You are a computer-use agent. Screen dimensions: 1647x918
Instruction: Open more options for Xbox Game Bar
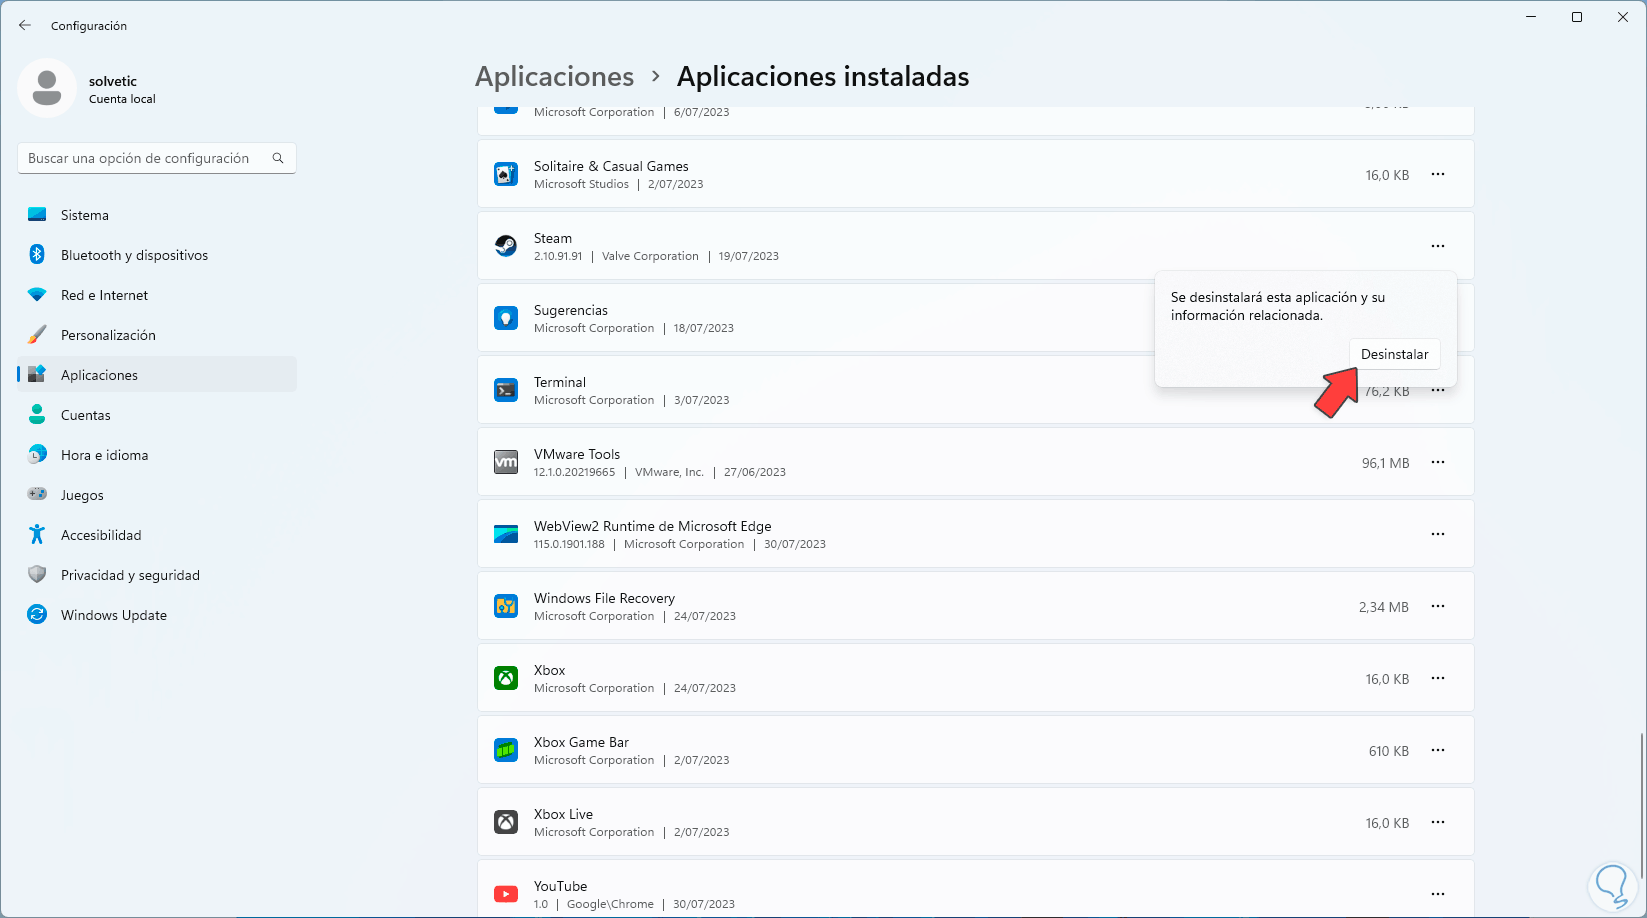tap(1438, 750)
